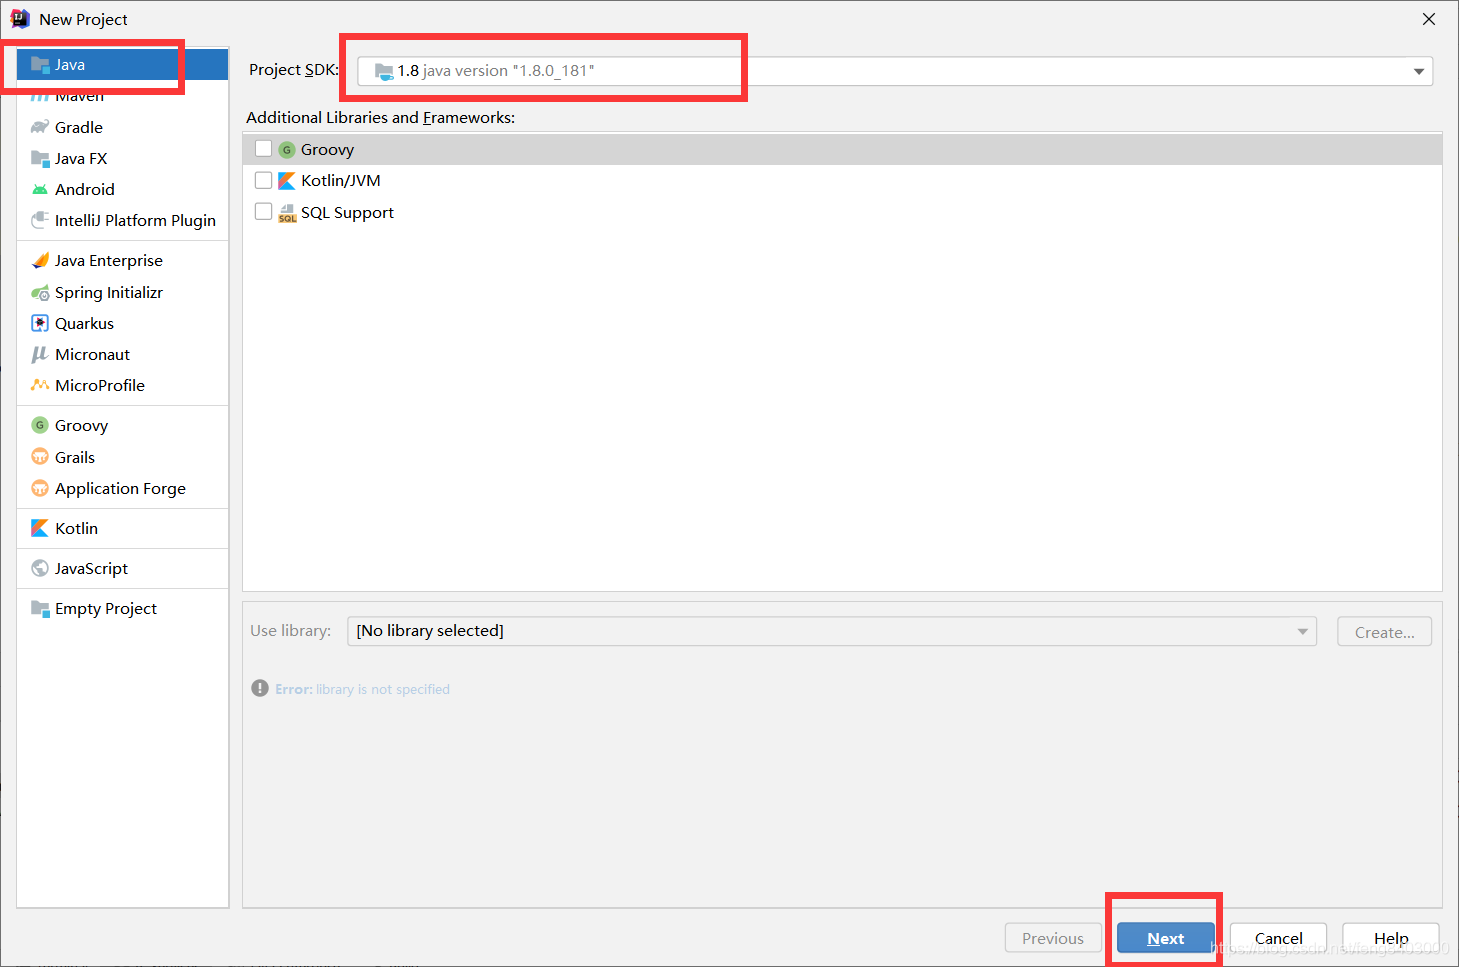1459x967 pixels.
Task: Click the Next button
Action: [1166, 938]
